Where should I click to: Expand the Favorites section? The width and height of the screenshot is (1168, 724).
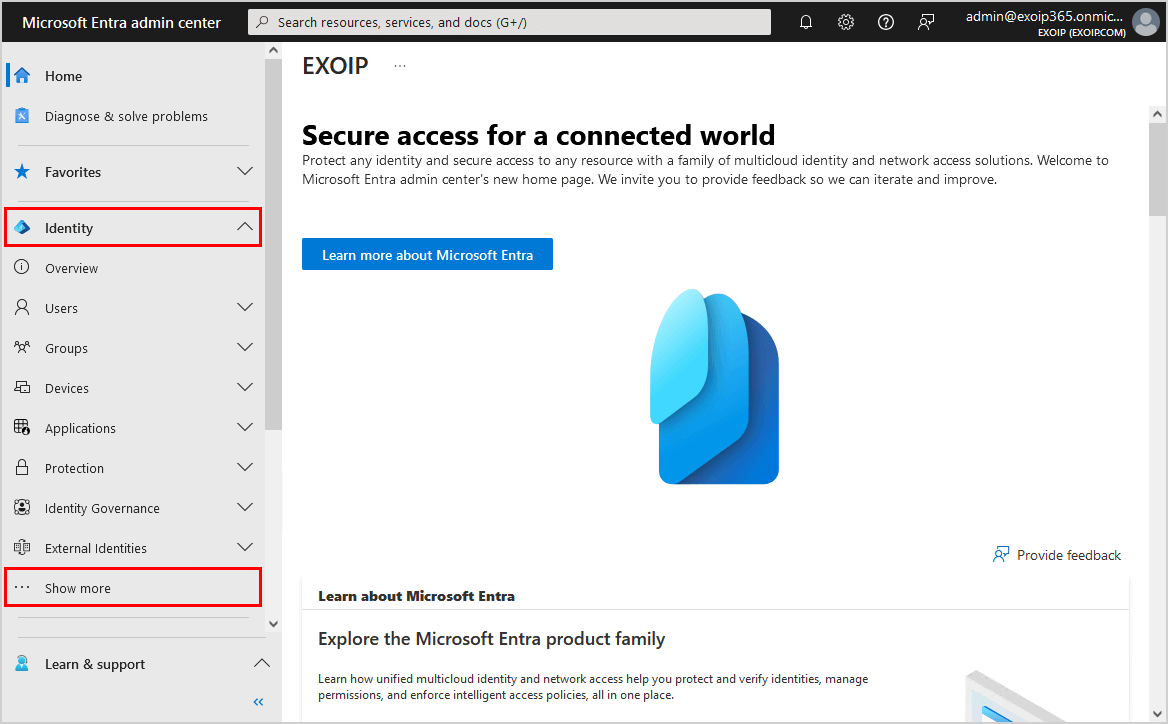245,171
